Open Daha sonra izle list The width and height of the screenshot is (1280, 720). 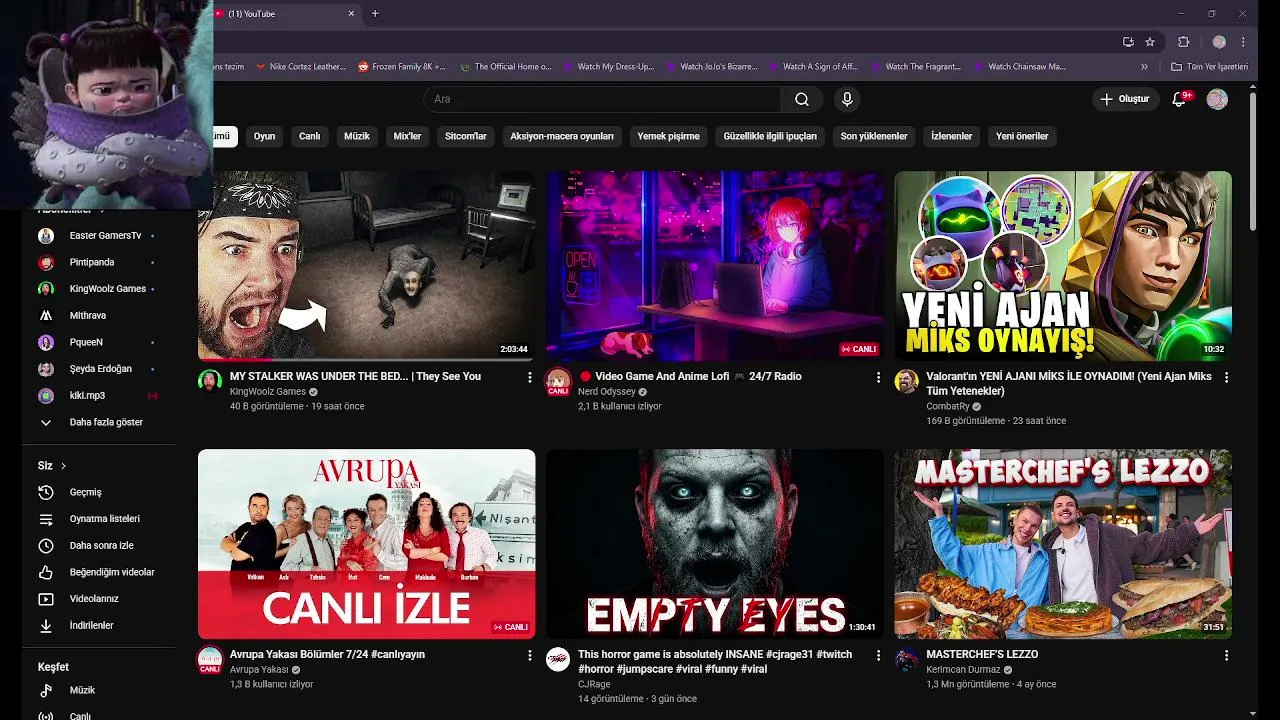pyautogui.click(x=98, y=545)
